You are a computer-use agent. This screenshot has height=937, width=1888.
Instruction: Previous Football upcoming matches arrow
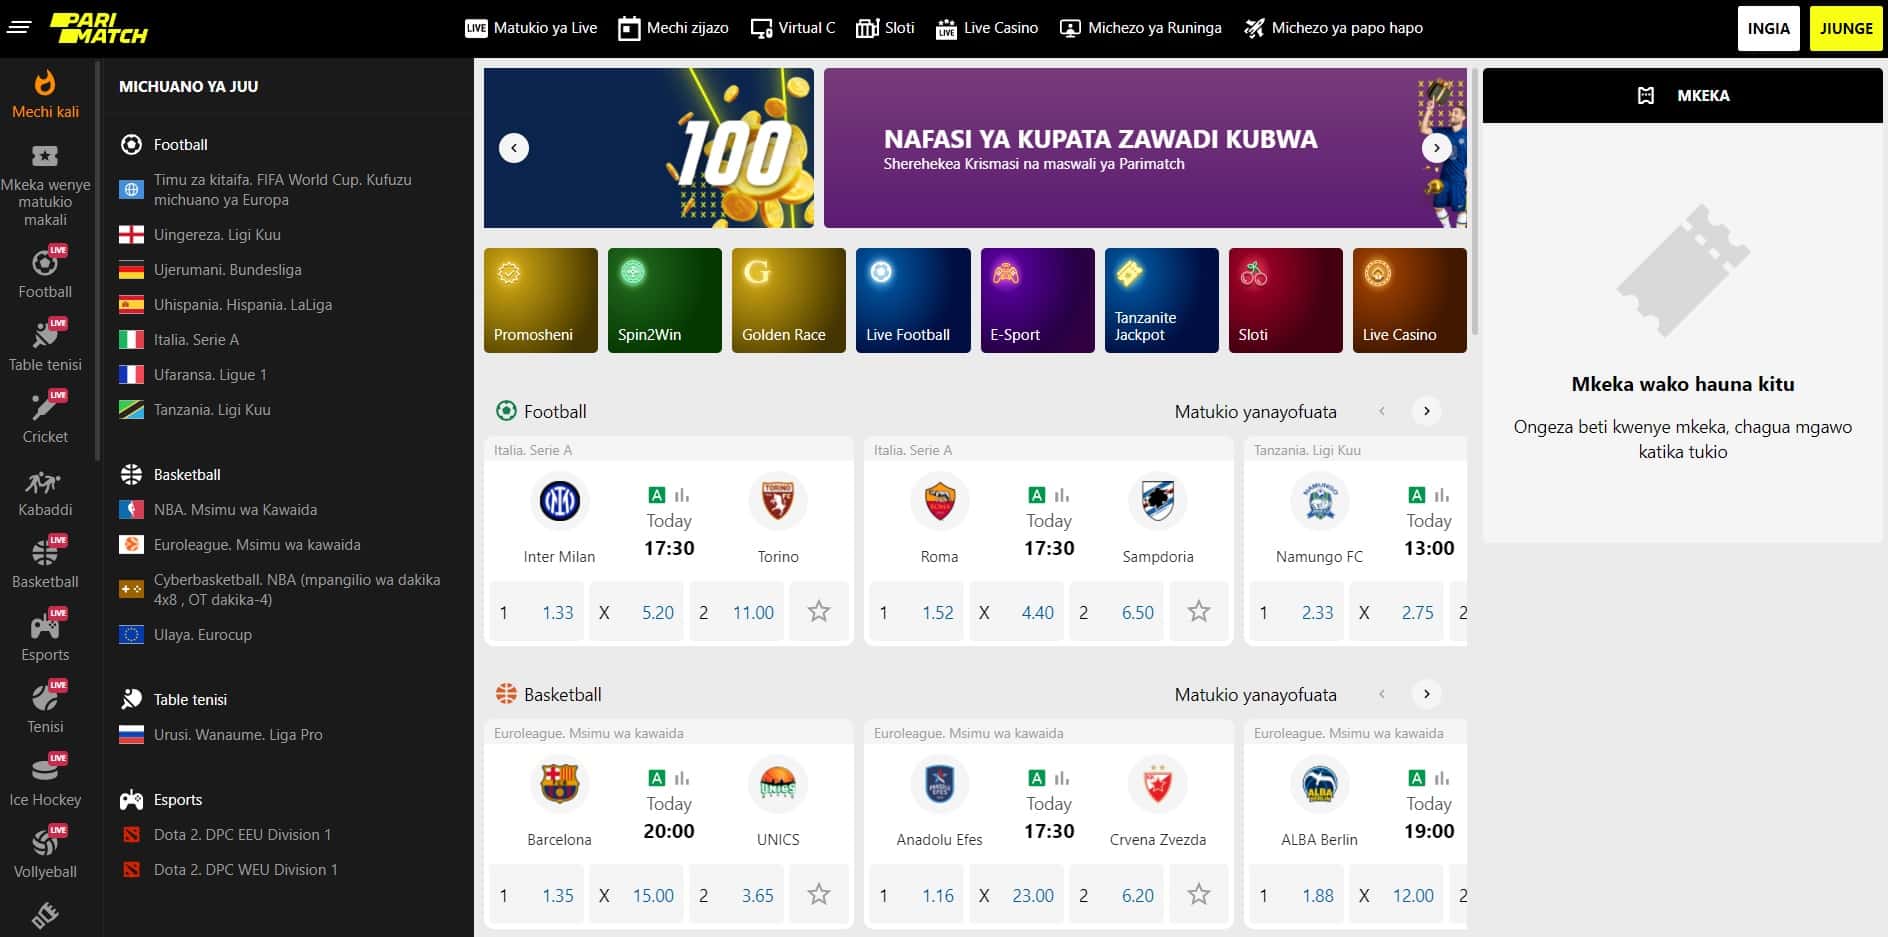1382,411
